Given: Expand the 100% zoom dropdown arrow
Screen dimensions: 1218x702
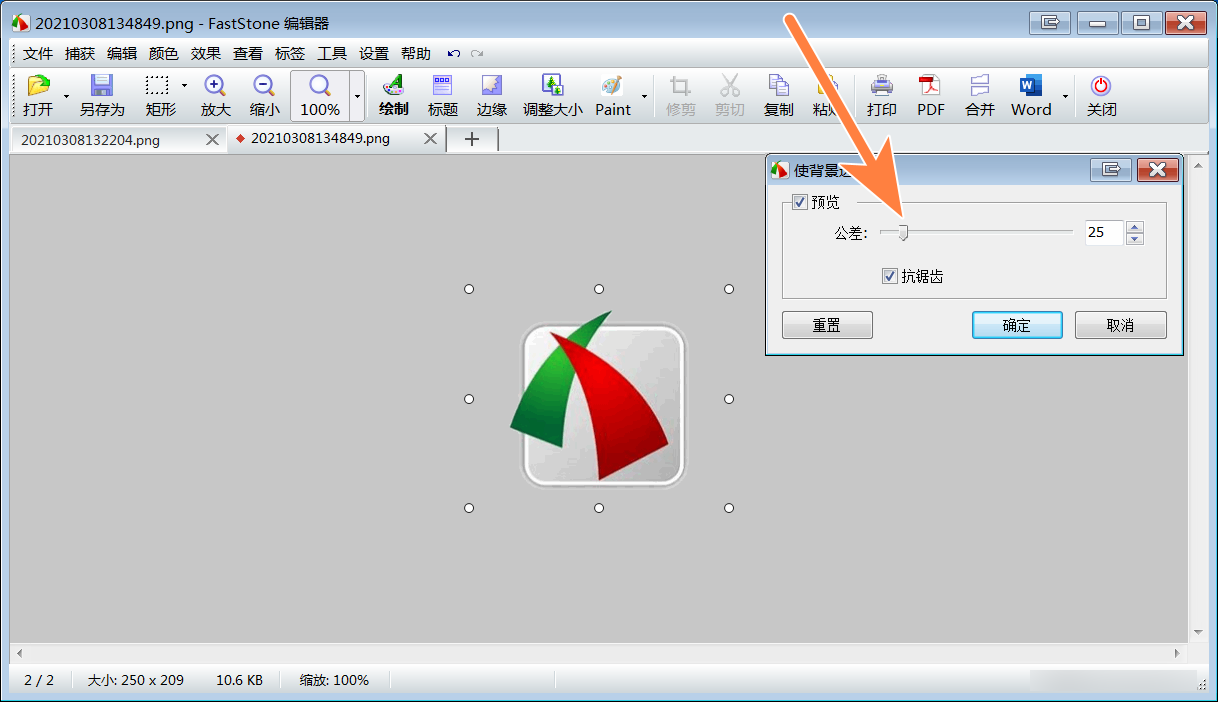Looking at the screenshot, I should click(357, 96).
